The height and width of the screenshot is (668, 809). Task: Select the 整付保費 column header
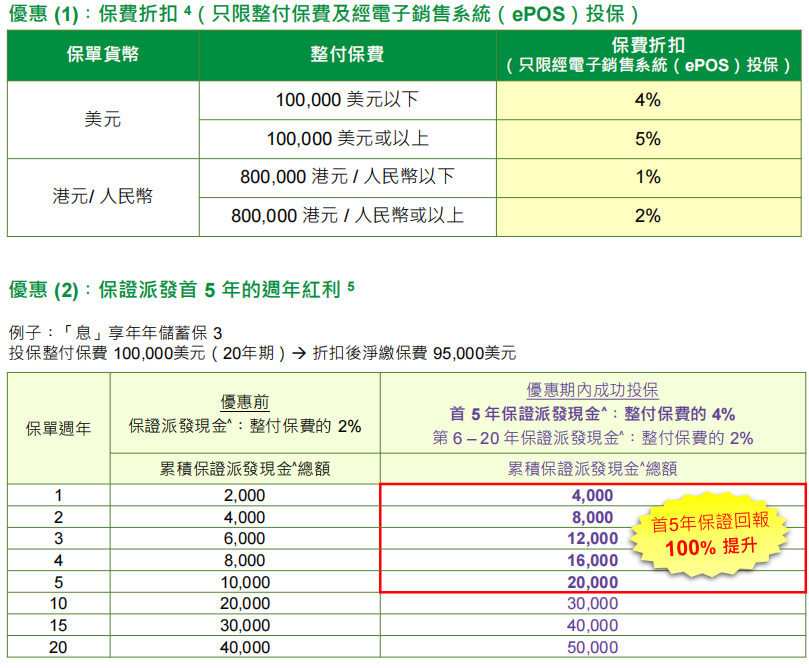[347, 55]
